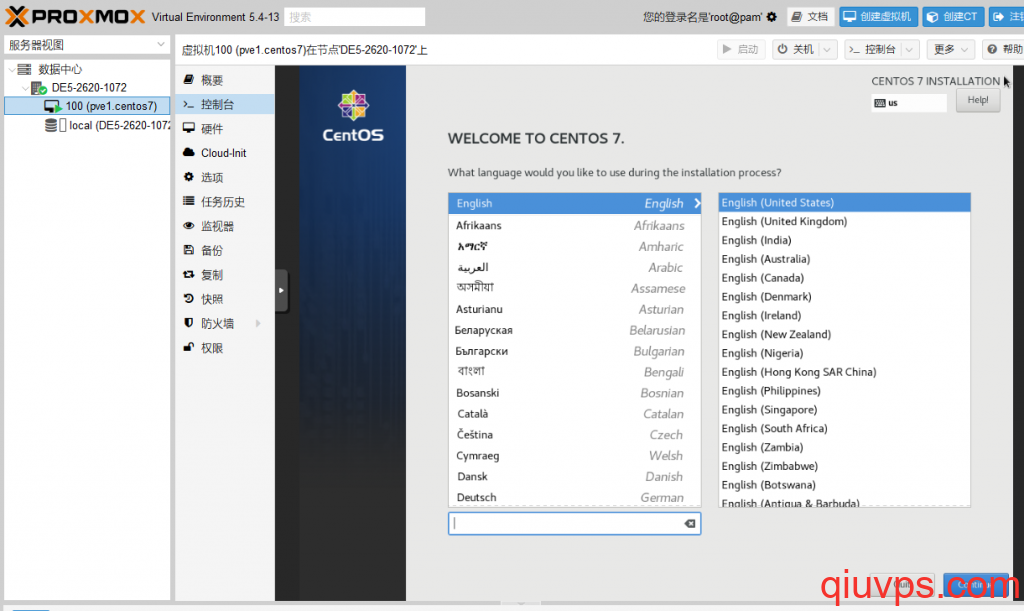Screen dimensions: 1024x611
Task: Select English (Singapore) locale
Action: pyautogui.click(x=844, y=410)
